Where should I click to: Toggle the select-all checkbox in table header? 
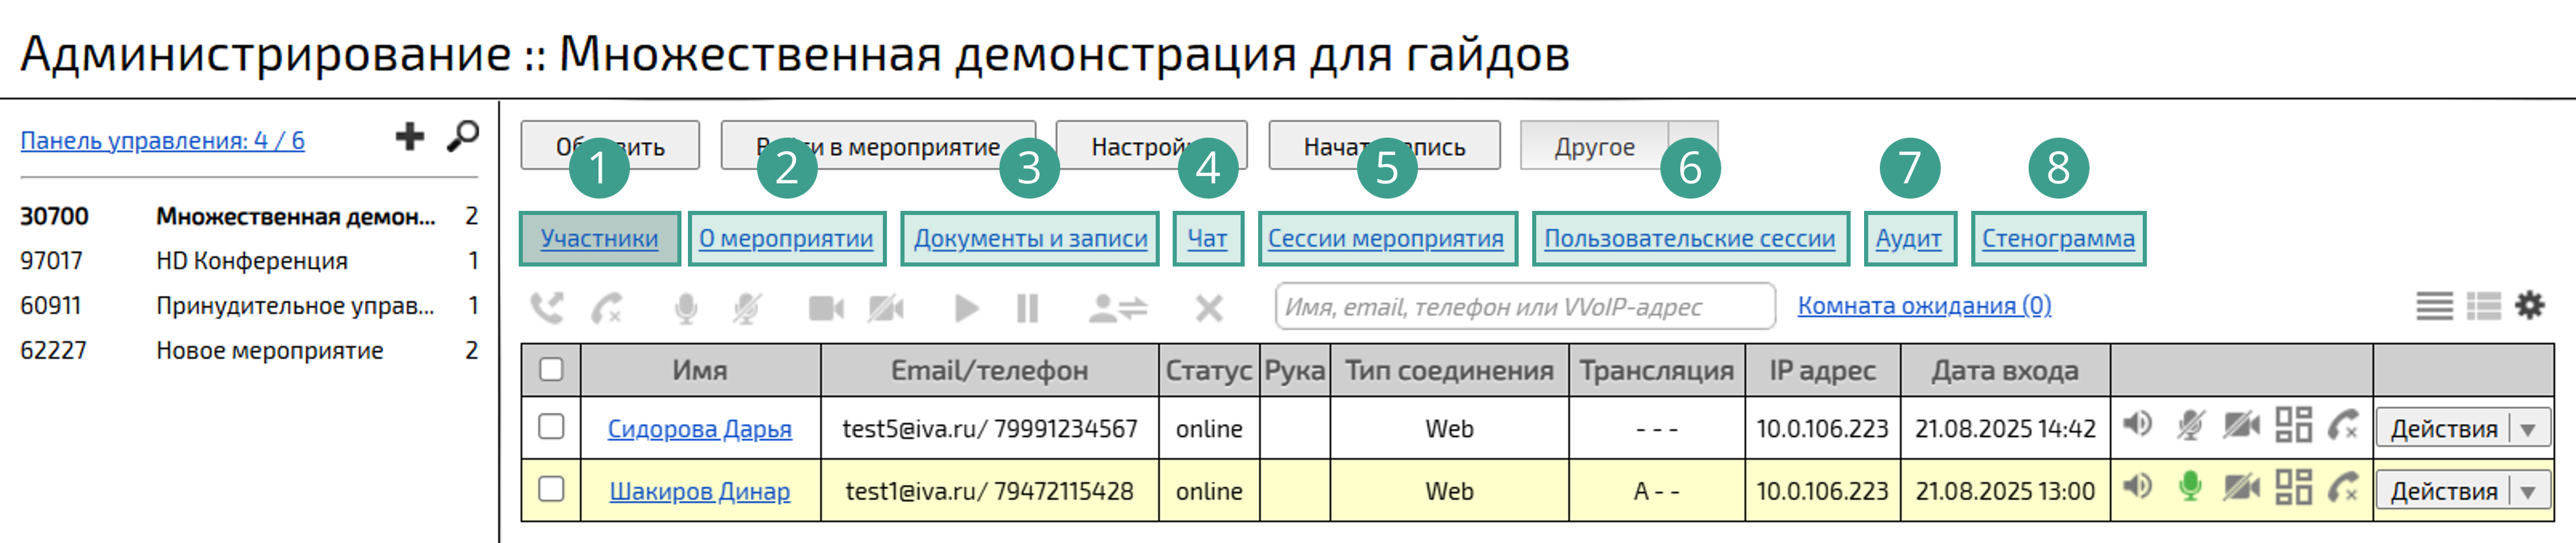tap(551, 370)
